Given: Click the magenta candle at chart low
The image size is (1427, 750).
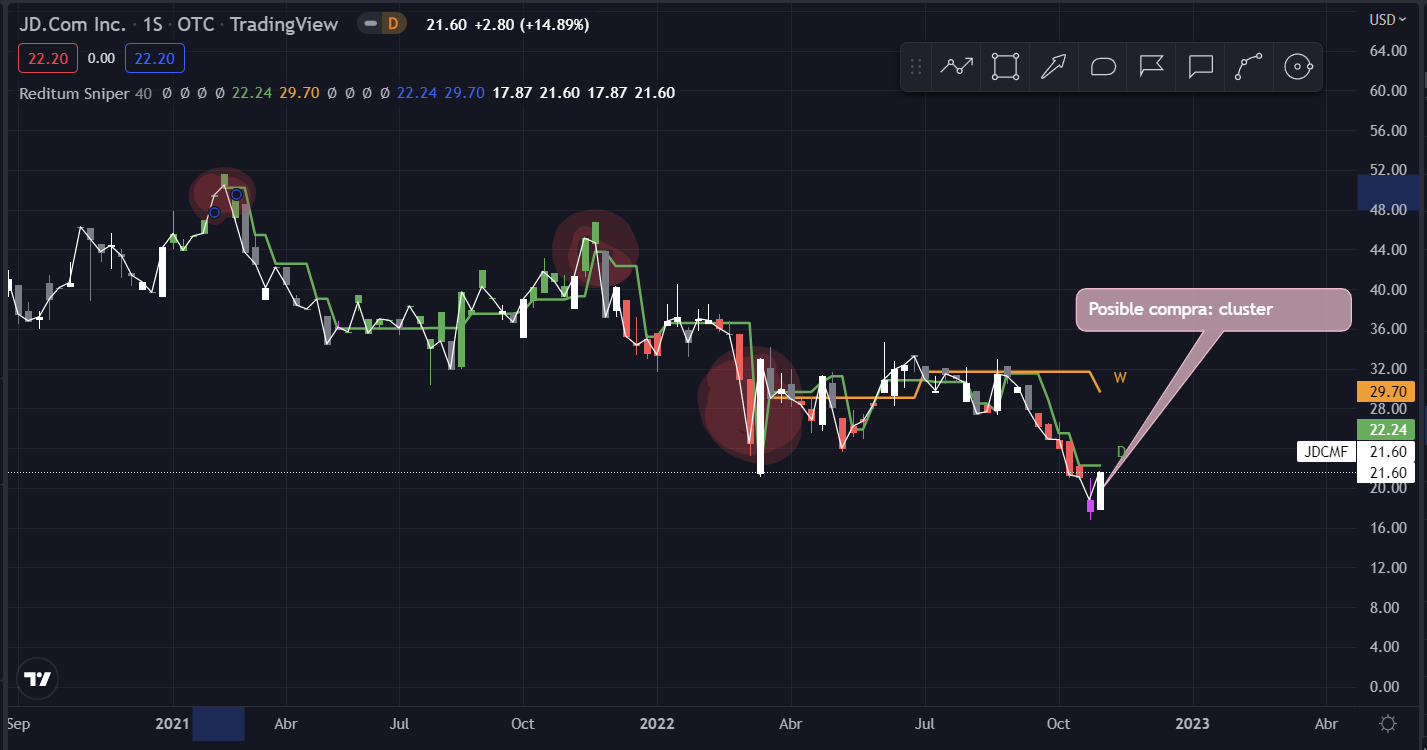Looking at the screenshot, I should coord(1090,505).
